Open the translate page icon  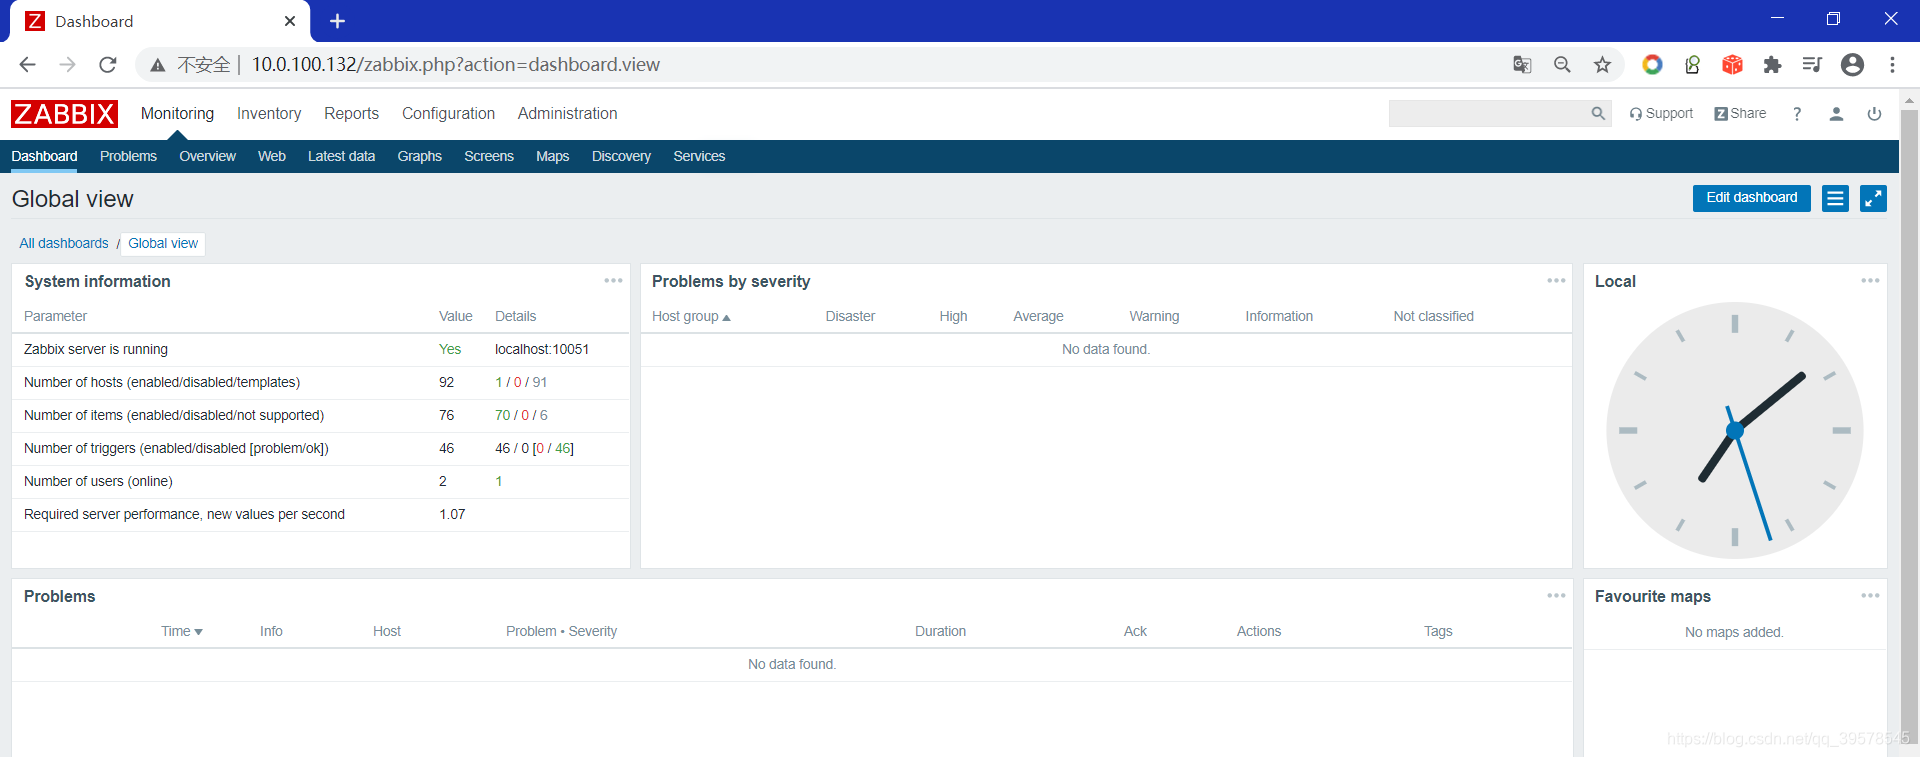[1522, 65]
